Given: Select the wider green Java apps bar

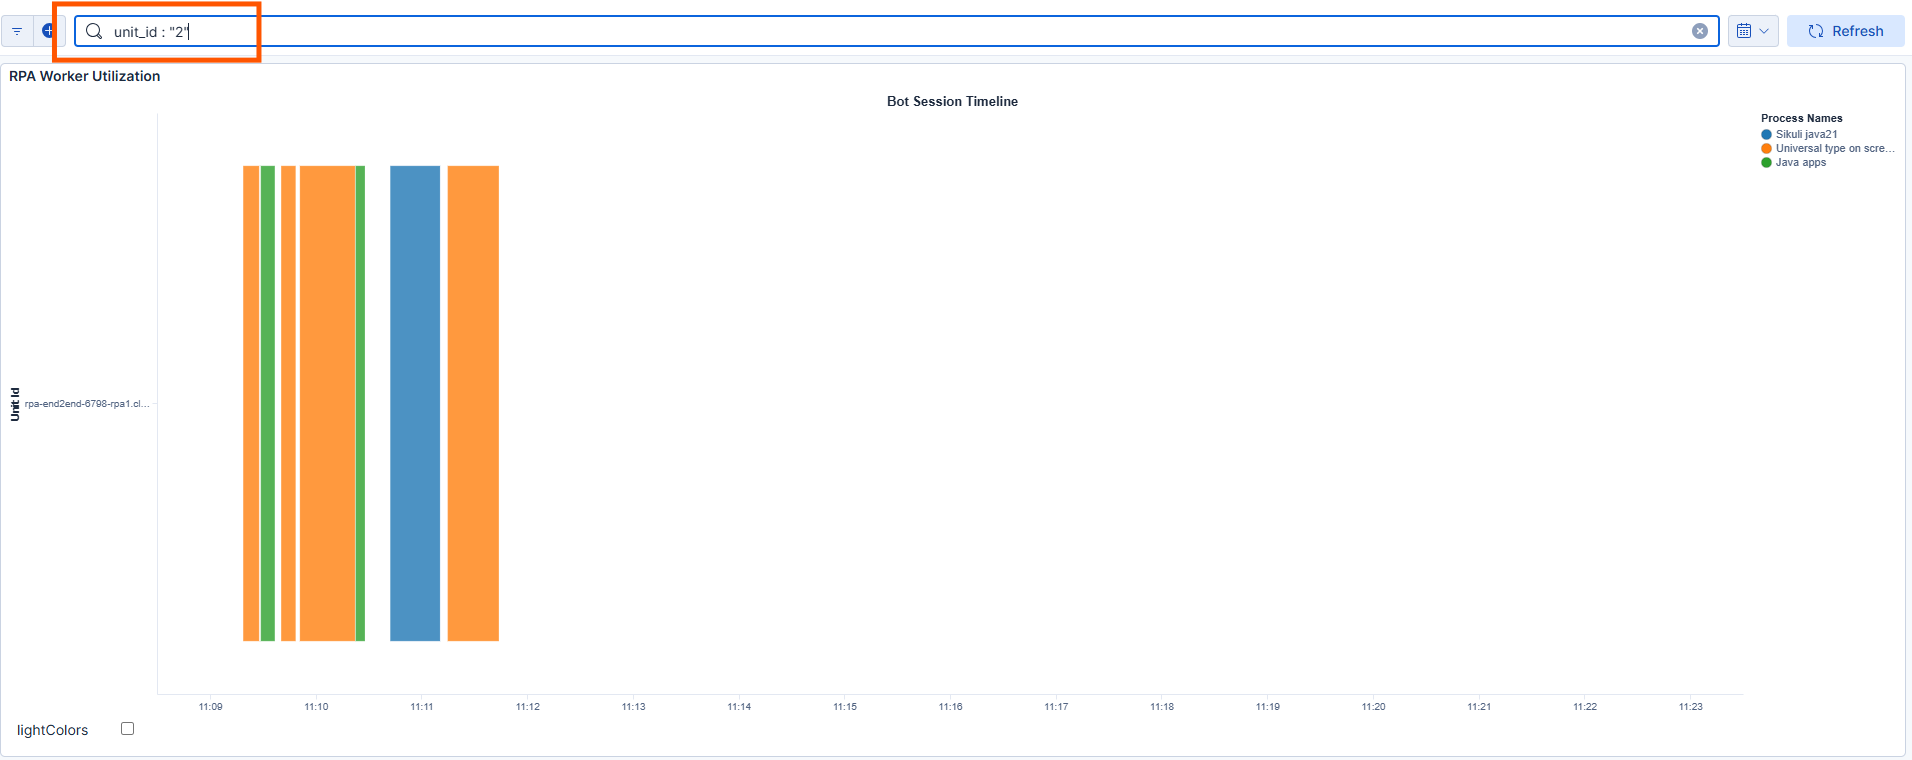Looking at the screenshot, I should tap(268, 403).
